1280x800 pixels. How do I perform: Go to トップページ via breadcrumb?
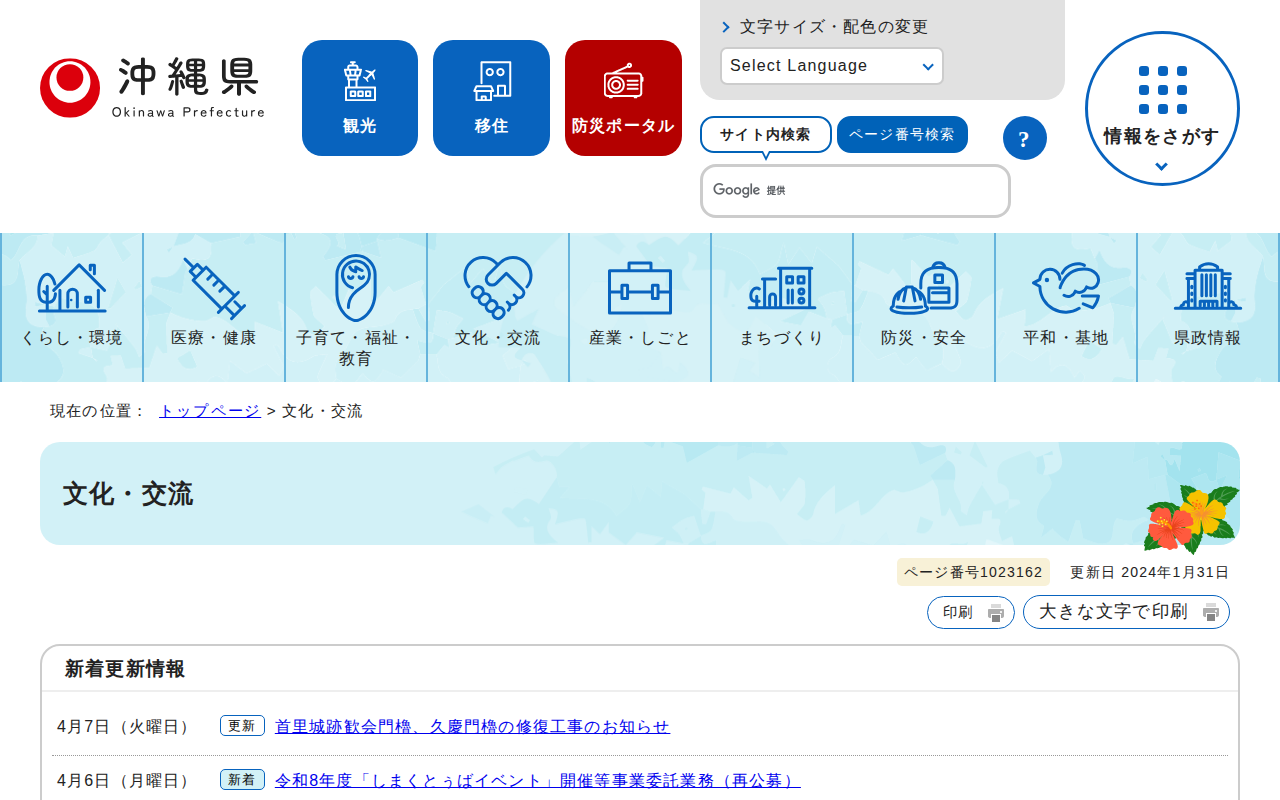[x=210, y=411]
